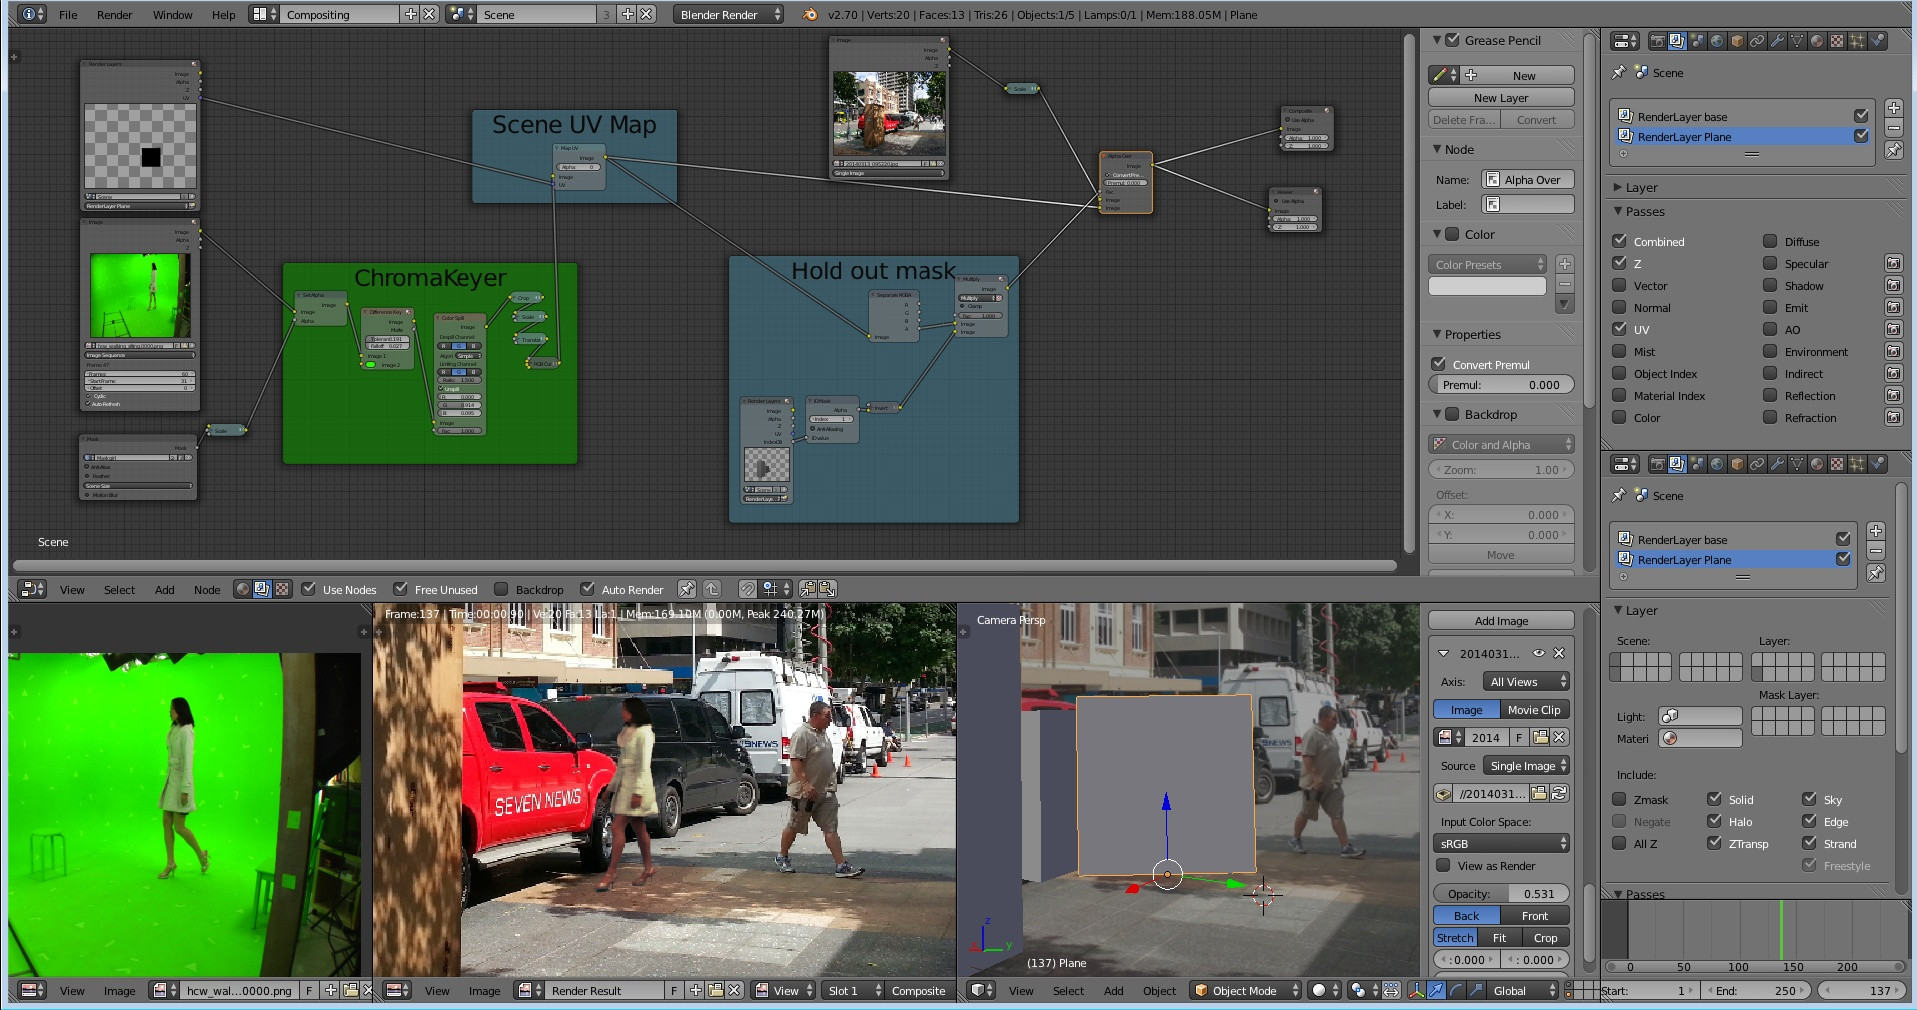Click the Add Image button

pyautogui.click(x=1501, y=620)
